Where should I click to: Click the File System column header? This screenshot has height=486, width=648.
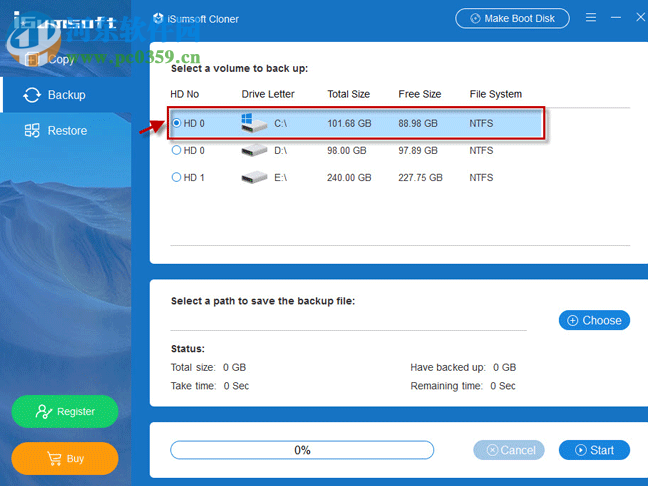click(496, 94)
